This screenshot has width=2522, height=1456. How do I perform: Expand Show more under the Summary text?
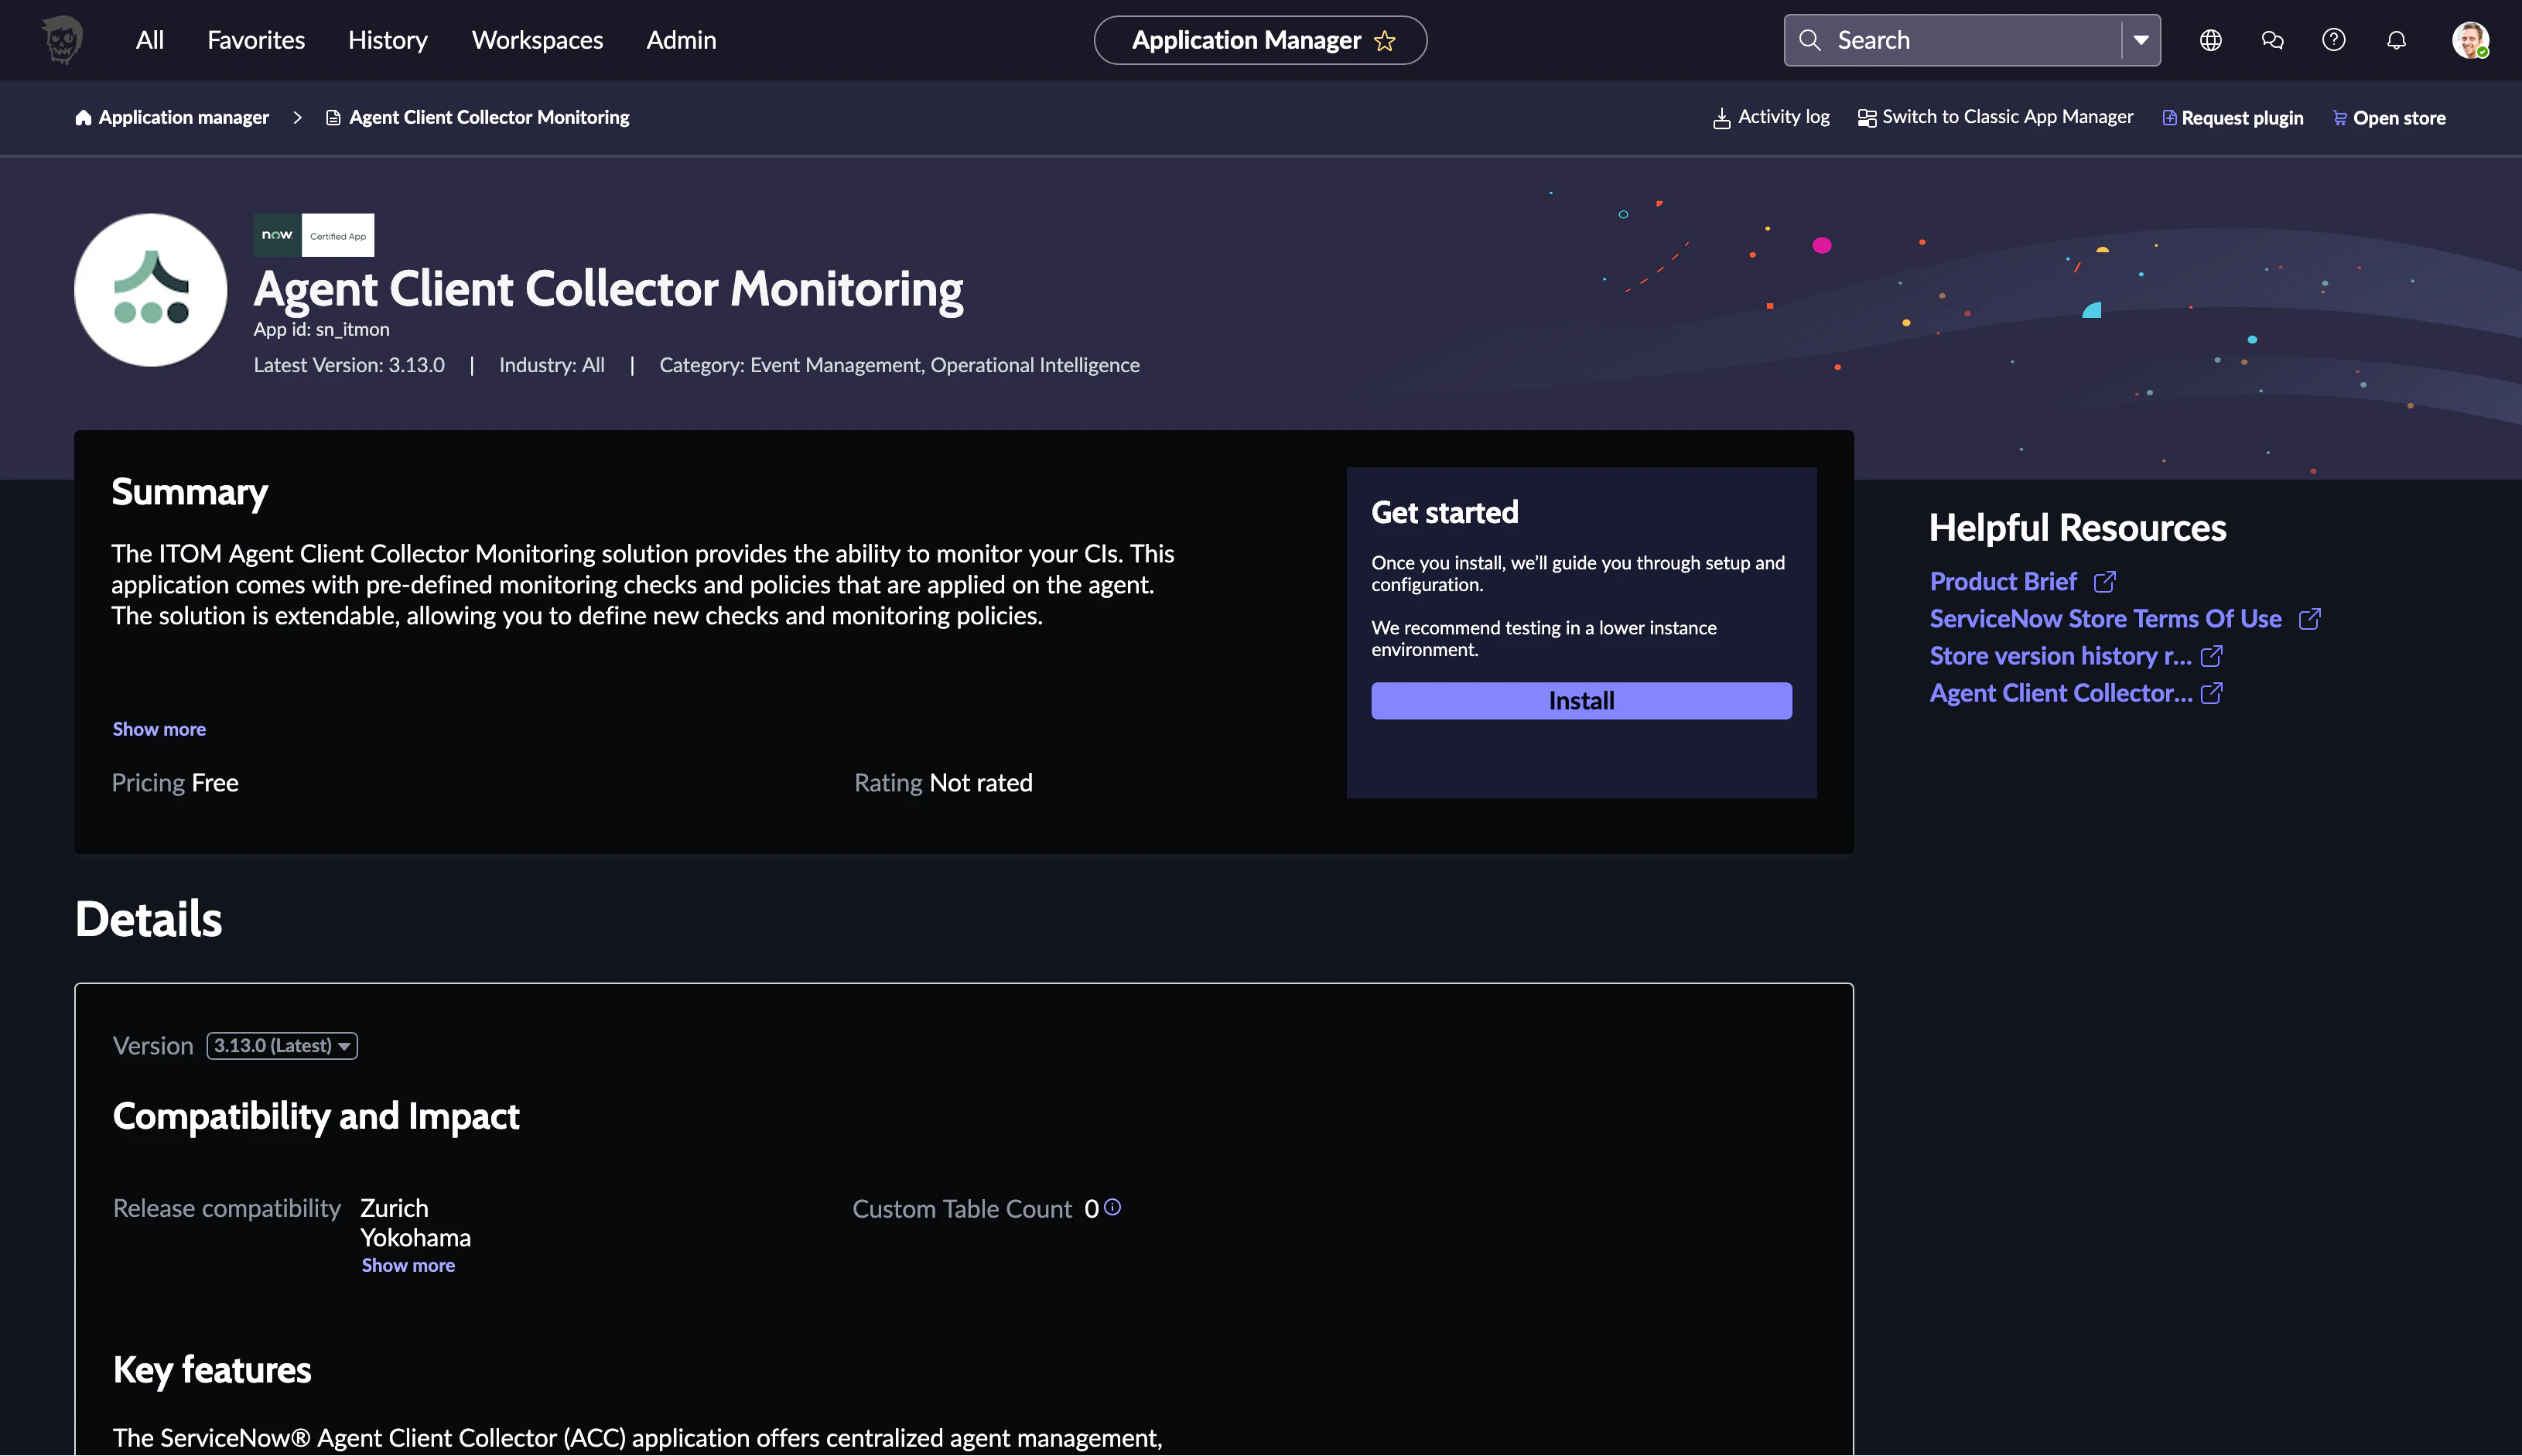[159, 729]
